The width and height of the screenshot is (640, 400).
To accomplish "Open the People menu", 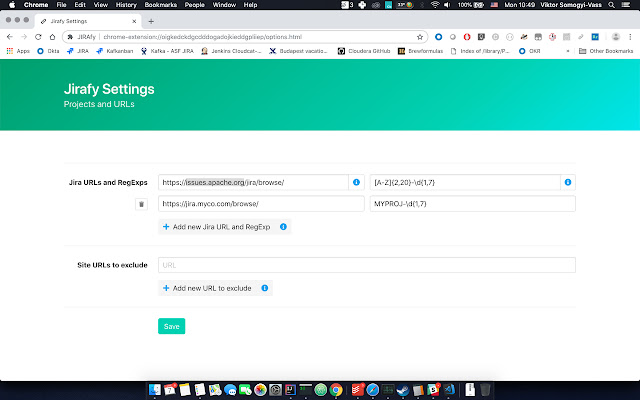I will tap(194, 5).
